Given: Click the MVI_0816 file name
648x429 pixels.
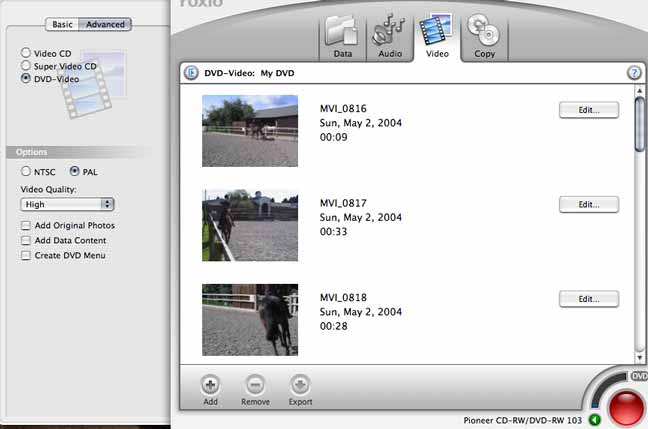Looking at the screenshot, I should [x=343, y=108].
